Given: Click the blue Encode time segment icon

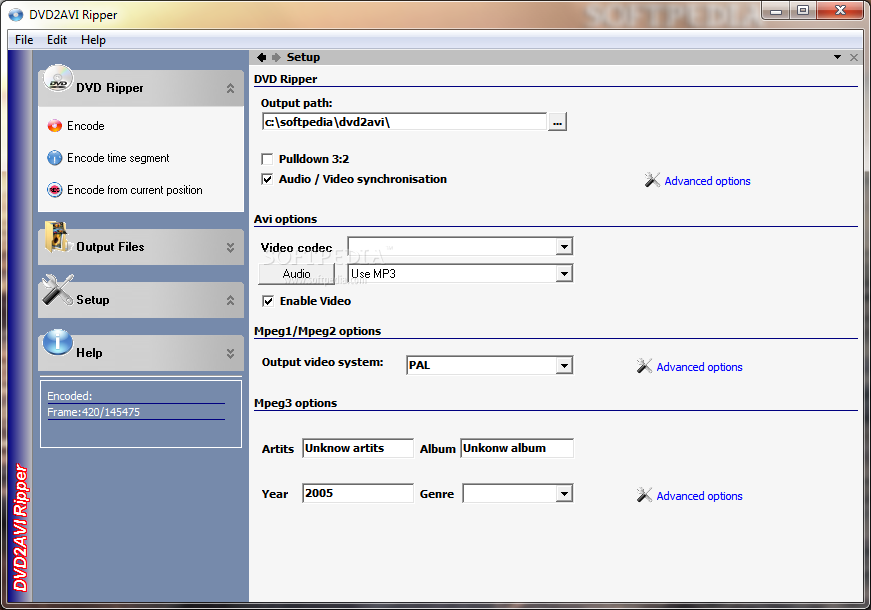Looking at the screenshot, I should tap(54, 158).
